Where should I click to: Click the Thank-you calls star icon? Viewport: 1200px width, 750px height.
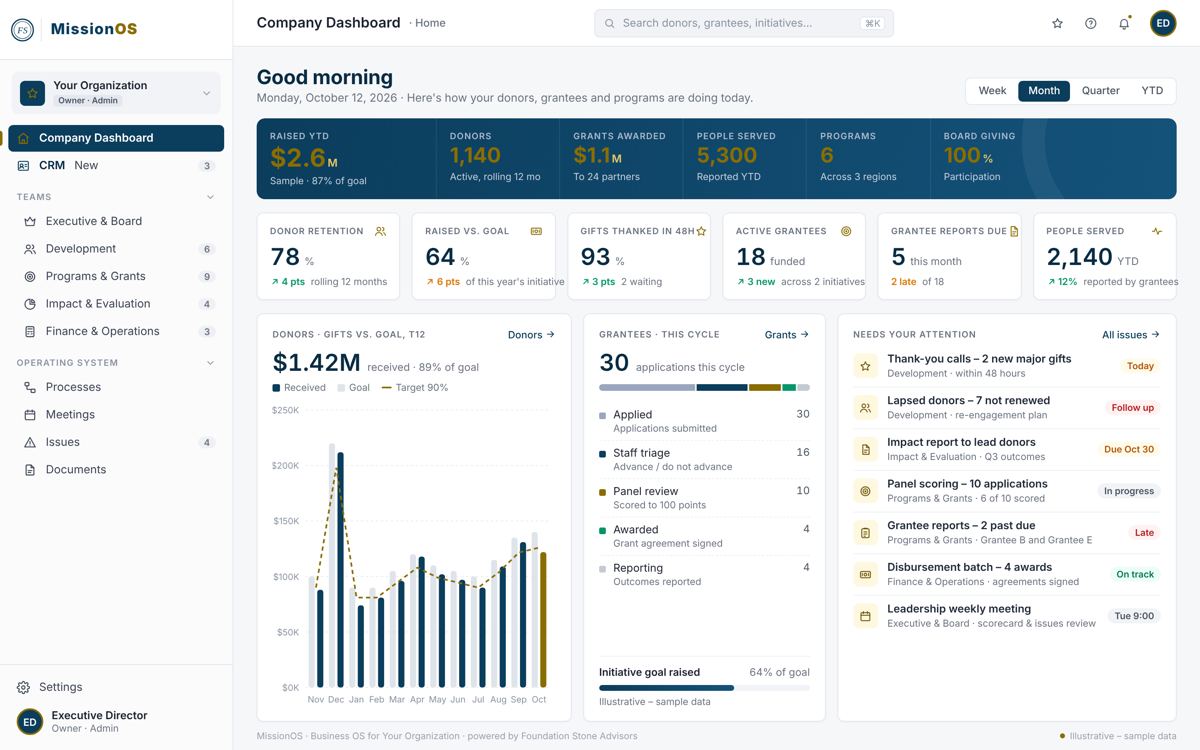pyautogui.click(x=865, y=366)
